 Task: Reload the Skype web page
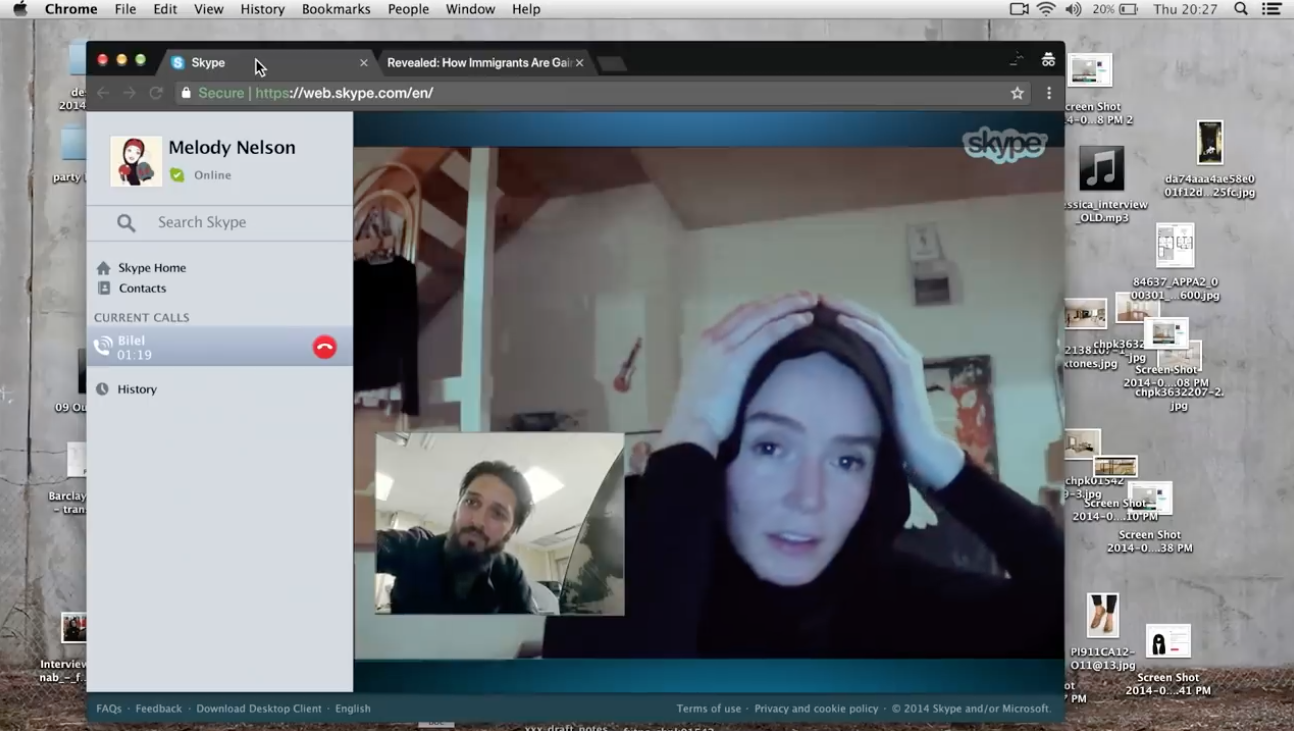[156, 93]
